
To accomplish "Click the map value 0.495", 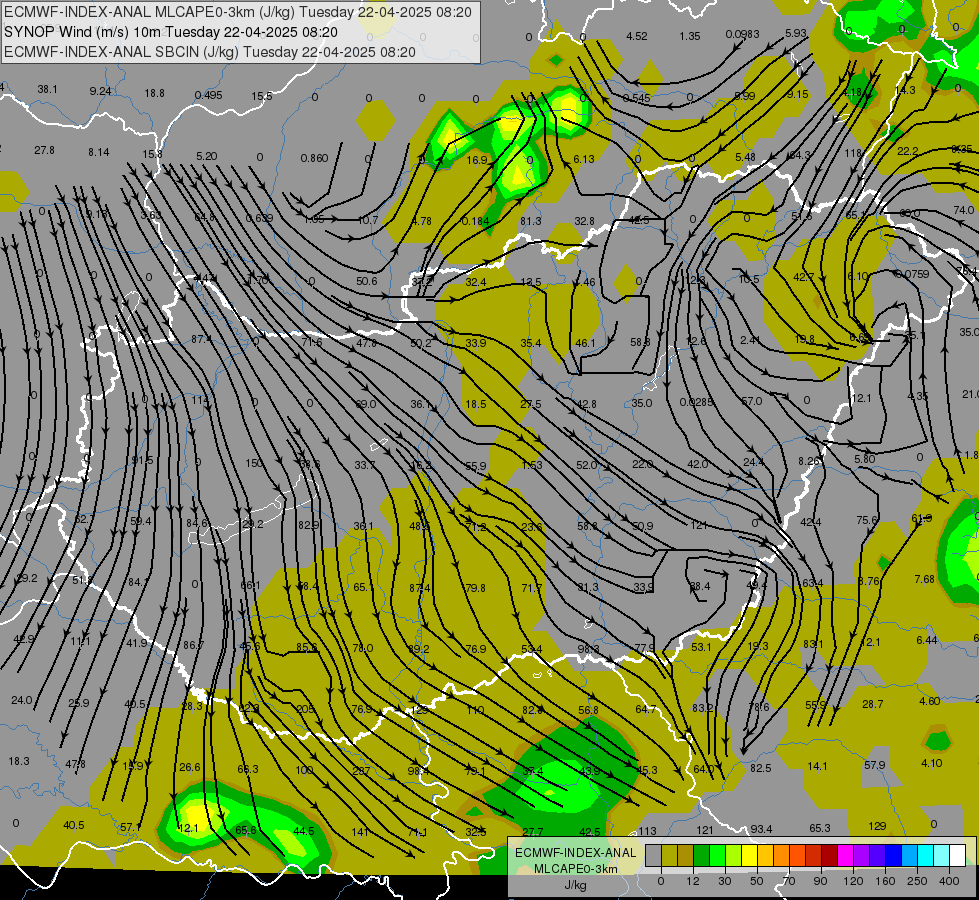I will pyautogui.click(x=209, y=95).
